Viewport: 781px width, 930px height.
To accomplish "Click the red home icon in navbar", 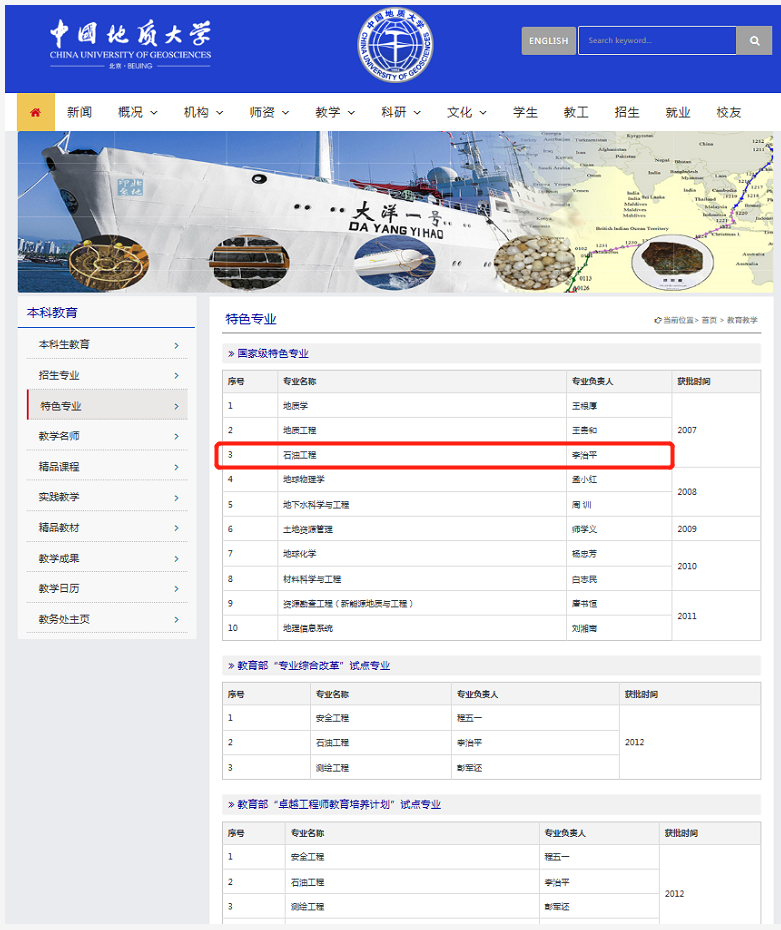I will tap(36, 113).
